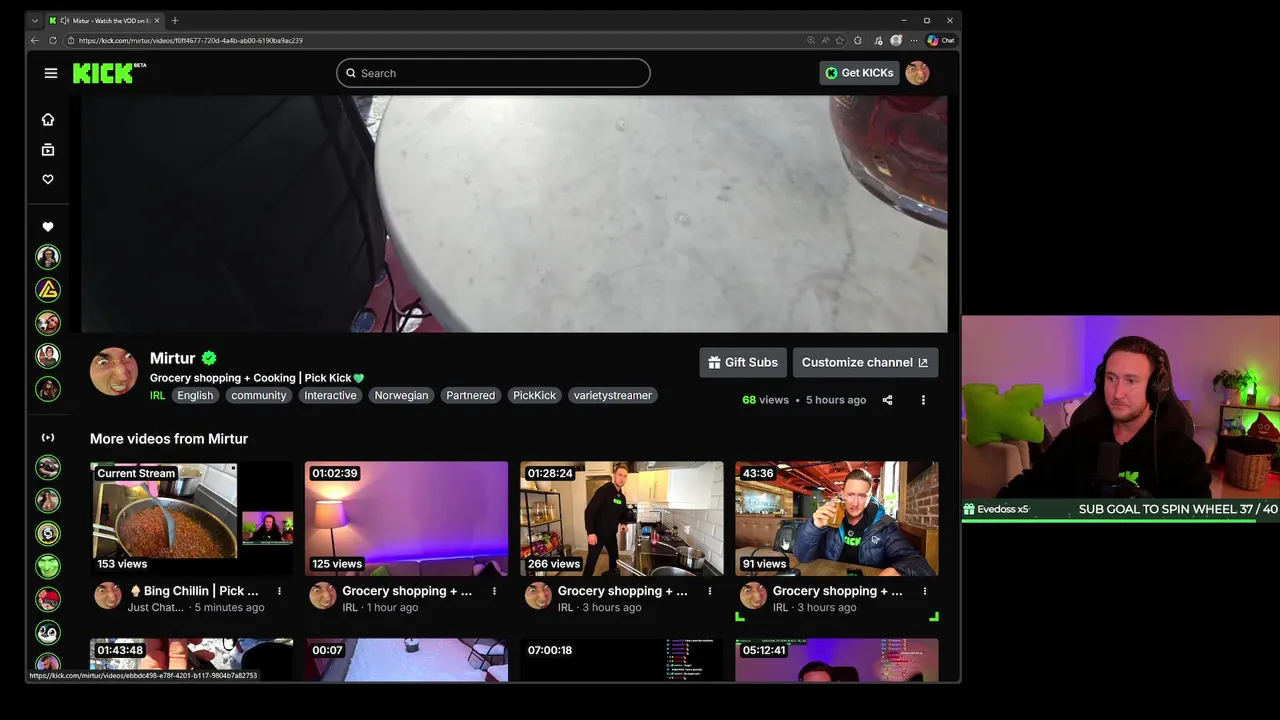Click the stream title Grocery shopping + Cooking
Viewport: 1280px width, 720px height.
click(257, 378)
